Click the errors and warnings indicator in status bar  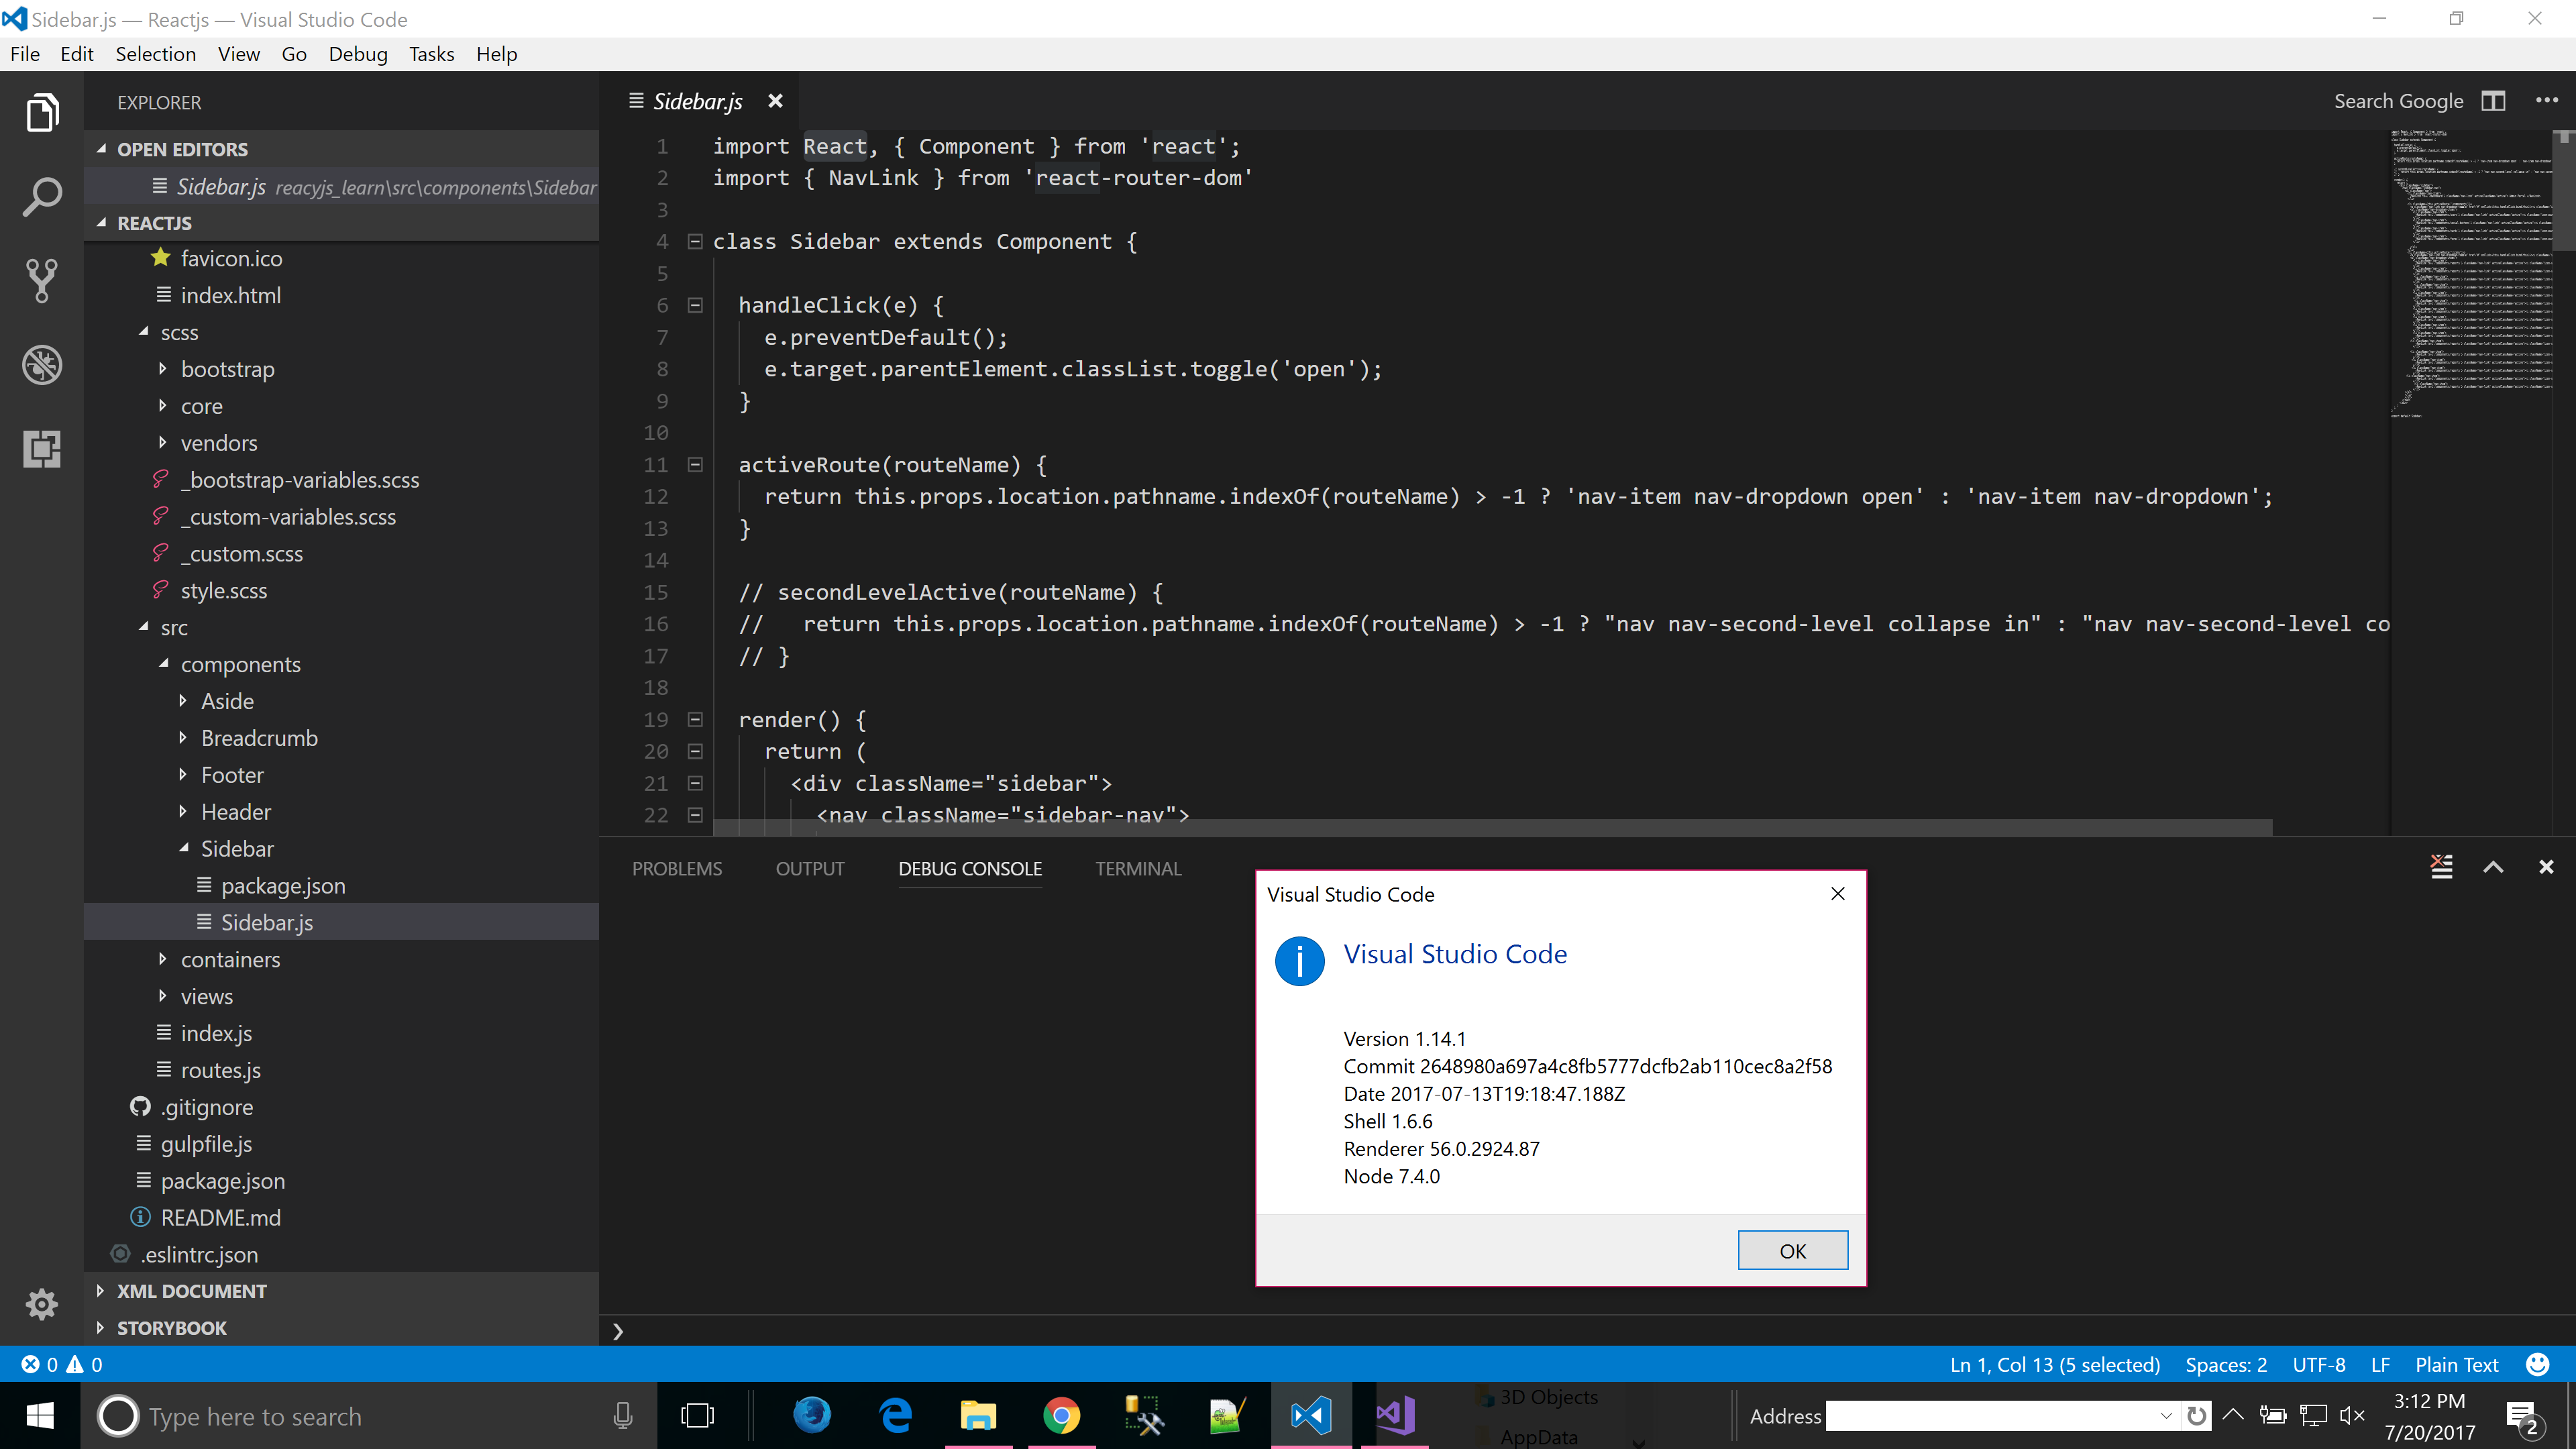coord(60,1363)
